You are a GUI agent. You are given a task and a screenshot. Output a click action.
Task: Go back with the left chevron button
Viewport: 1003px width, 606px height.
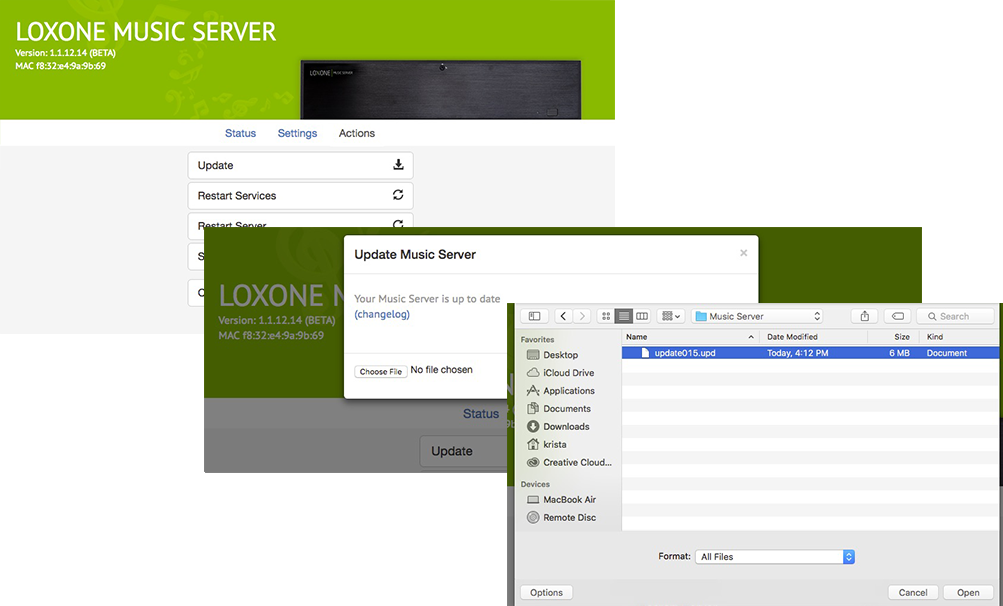tap(564, 316)
